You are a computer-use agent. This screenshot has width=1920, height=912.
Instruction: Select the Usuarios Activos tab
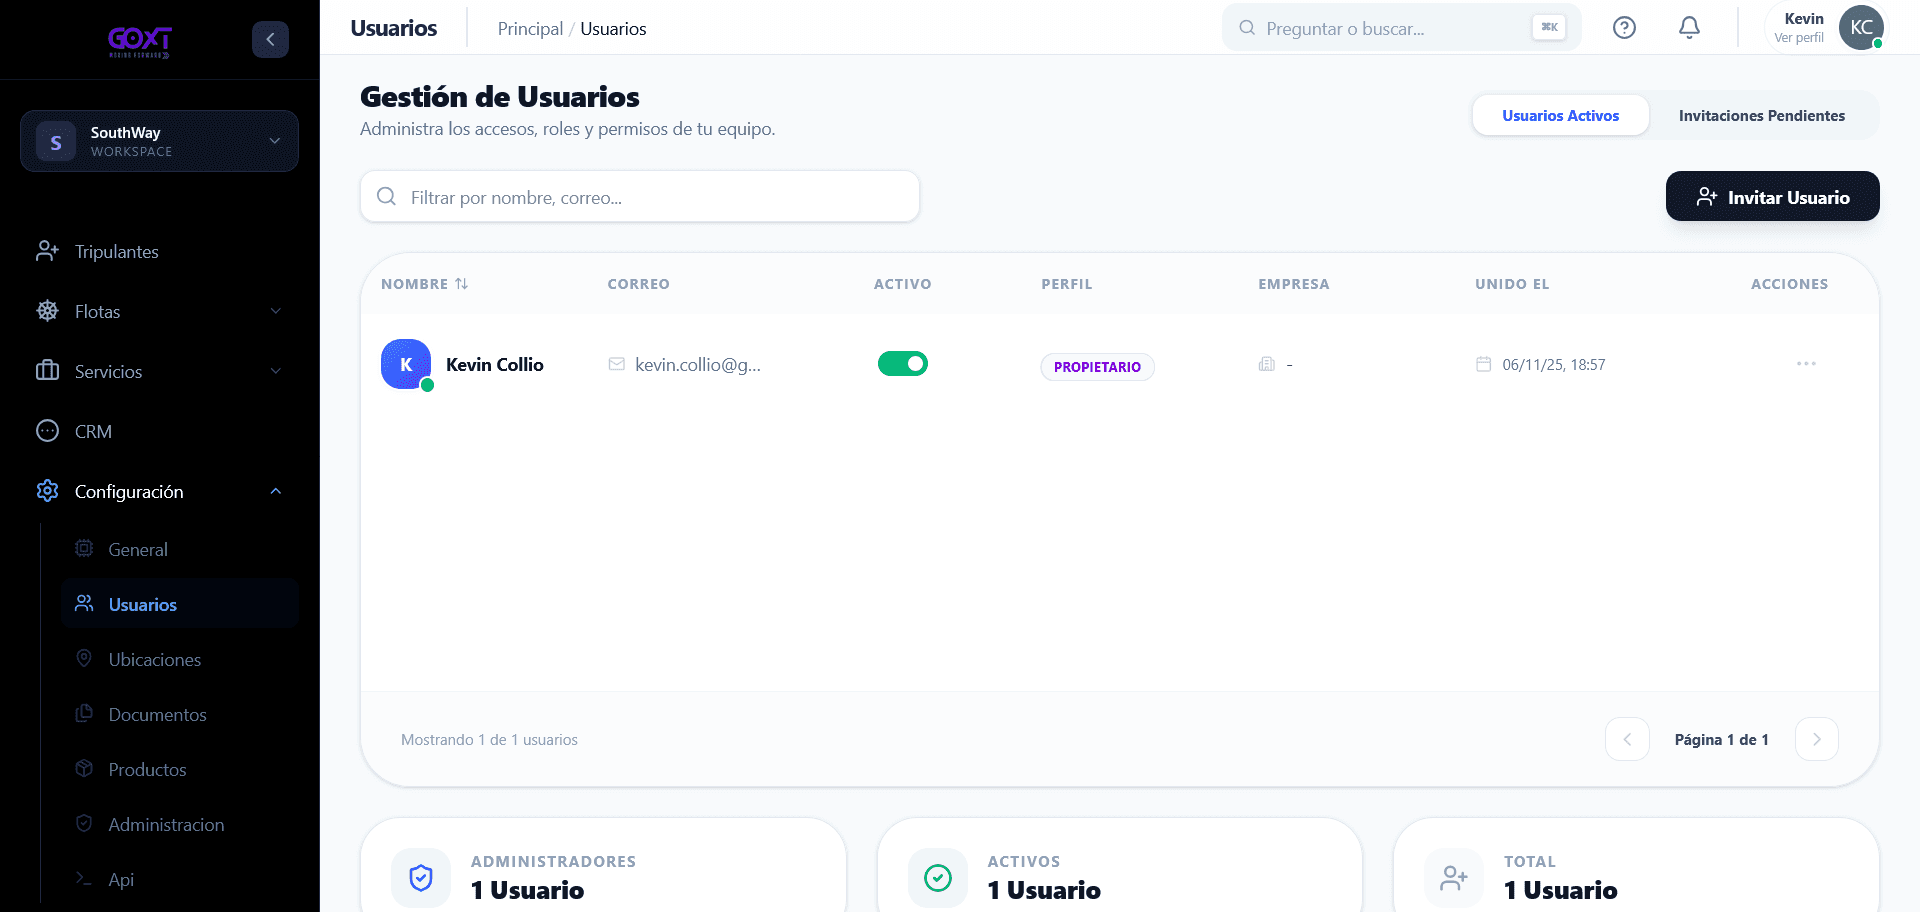pos(1560,116)
